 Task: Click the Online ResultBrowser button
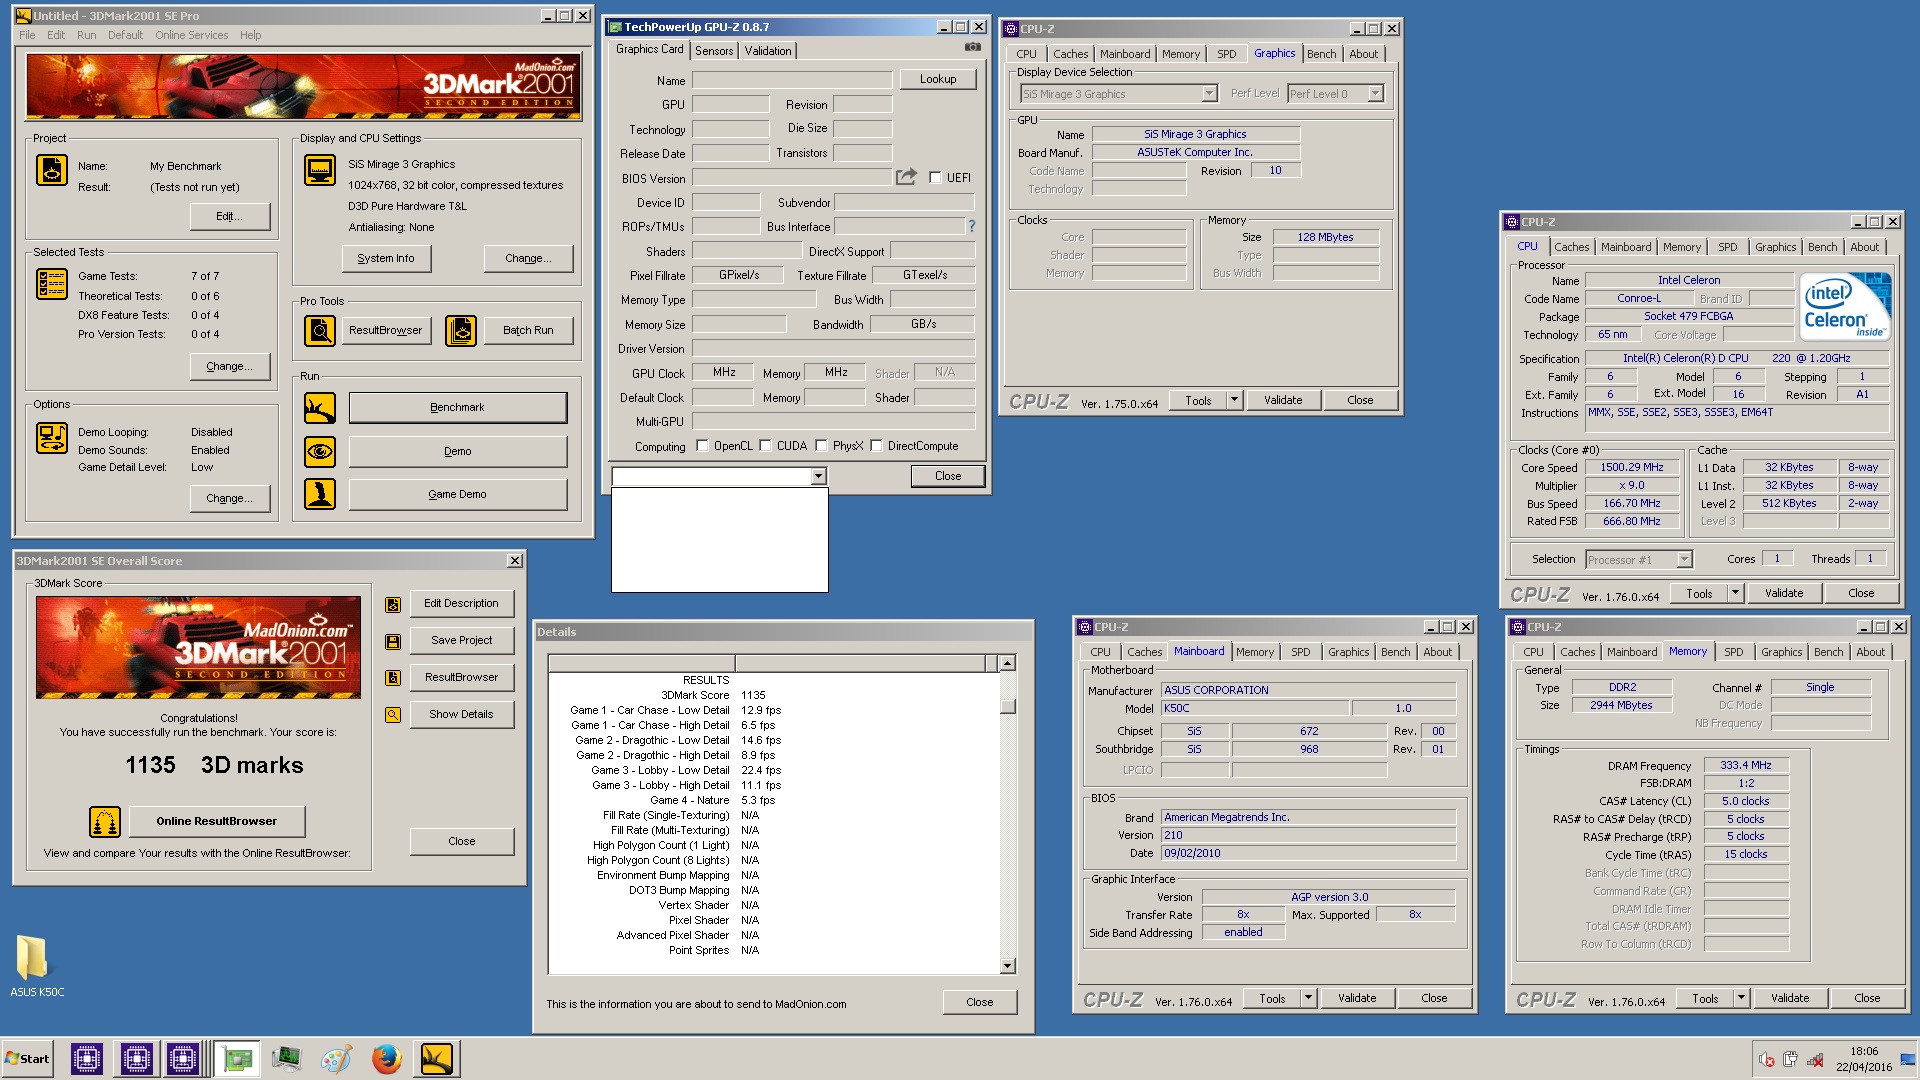point(216,821)
